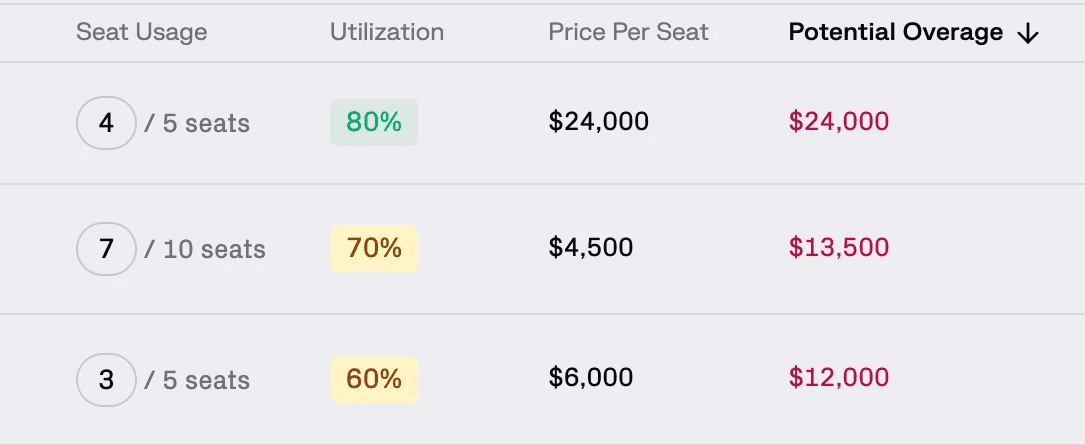Viewport: 1085px width, 445px height.
Task: Click the $12,000 potential overage amount
Action: (838, 378)
